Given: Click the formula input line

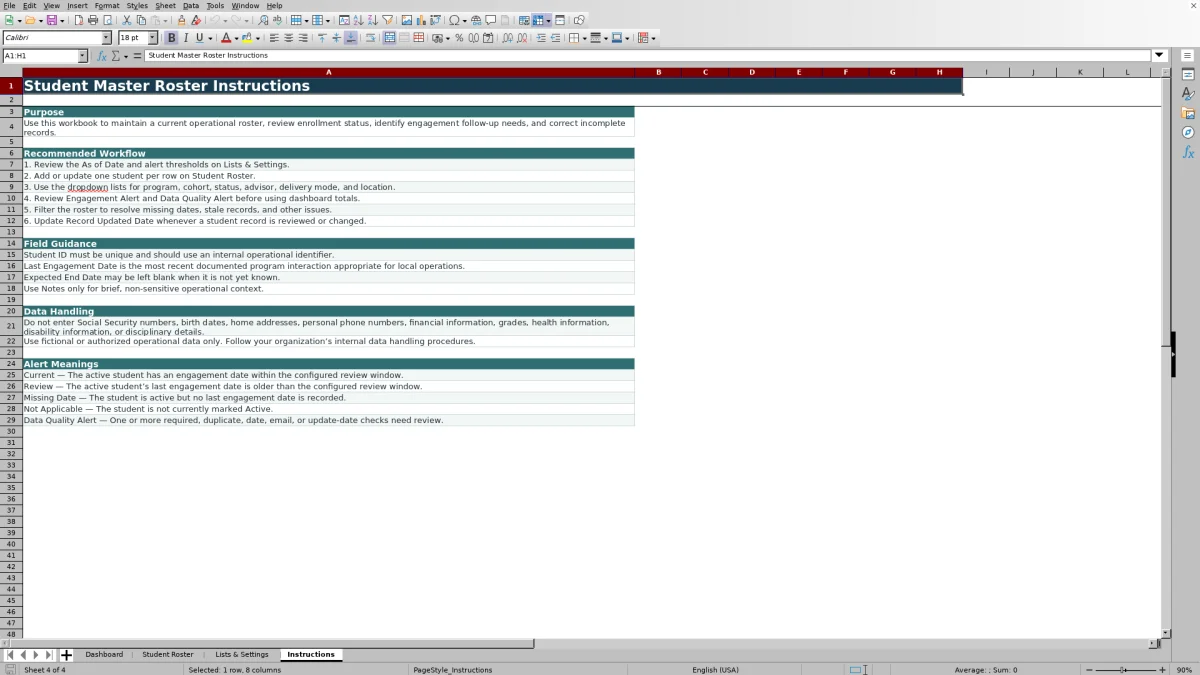Looking at the screenshot, I should click(648, 56).
